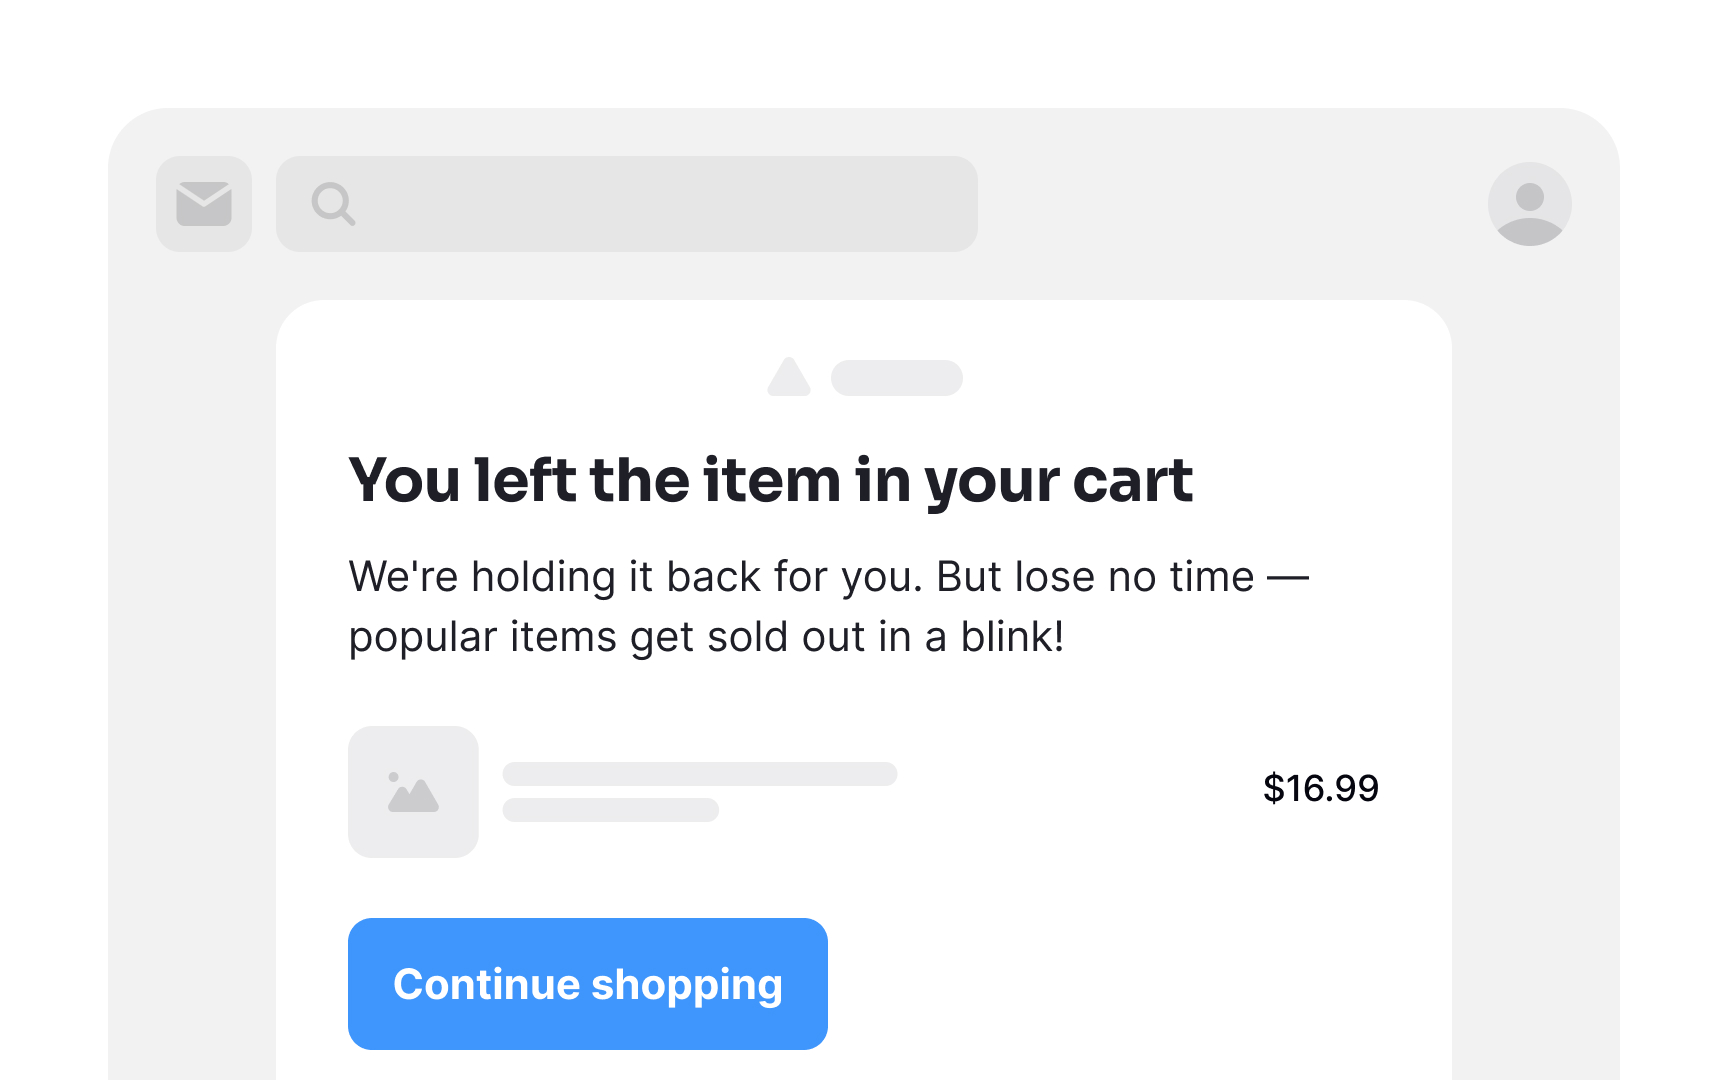The width and height of the screenshot is (1728, 1080).
Task: Open the mail envelope icon
Action: [204, 204]
